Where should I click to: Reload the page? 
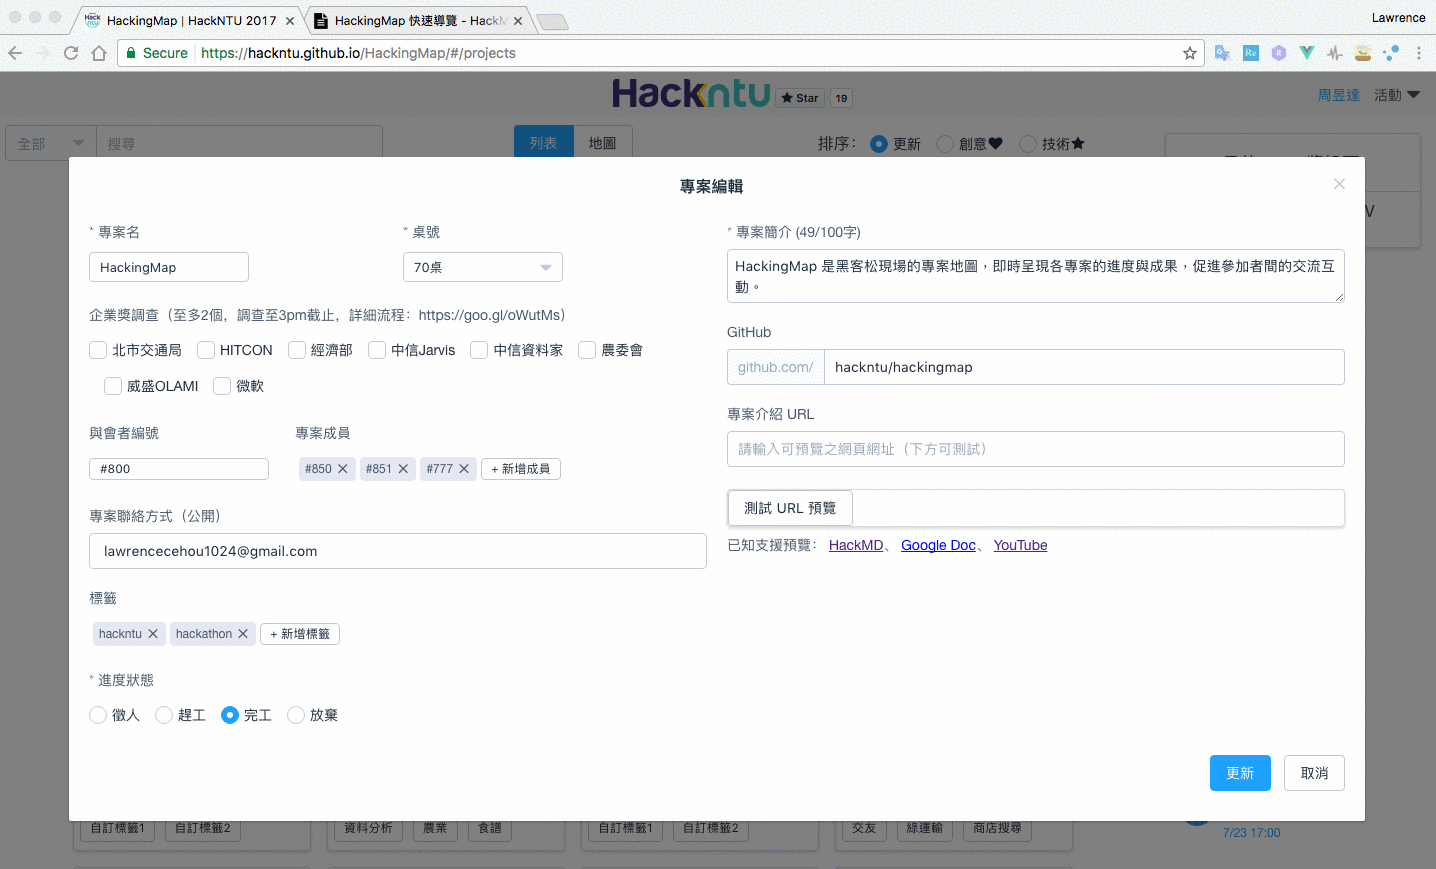pos(71,53)
